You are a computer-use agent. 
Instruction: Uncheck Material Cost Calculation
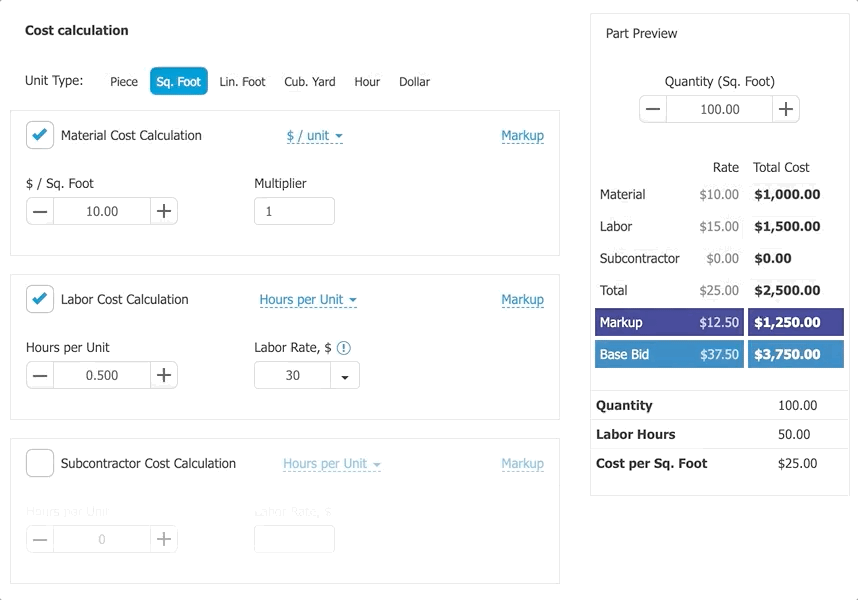pos(40,135)
